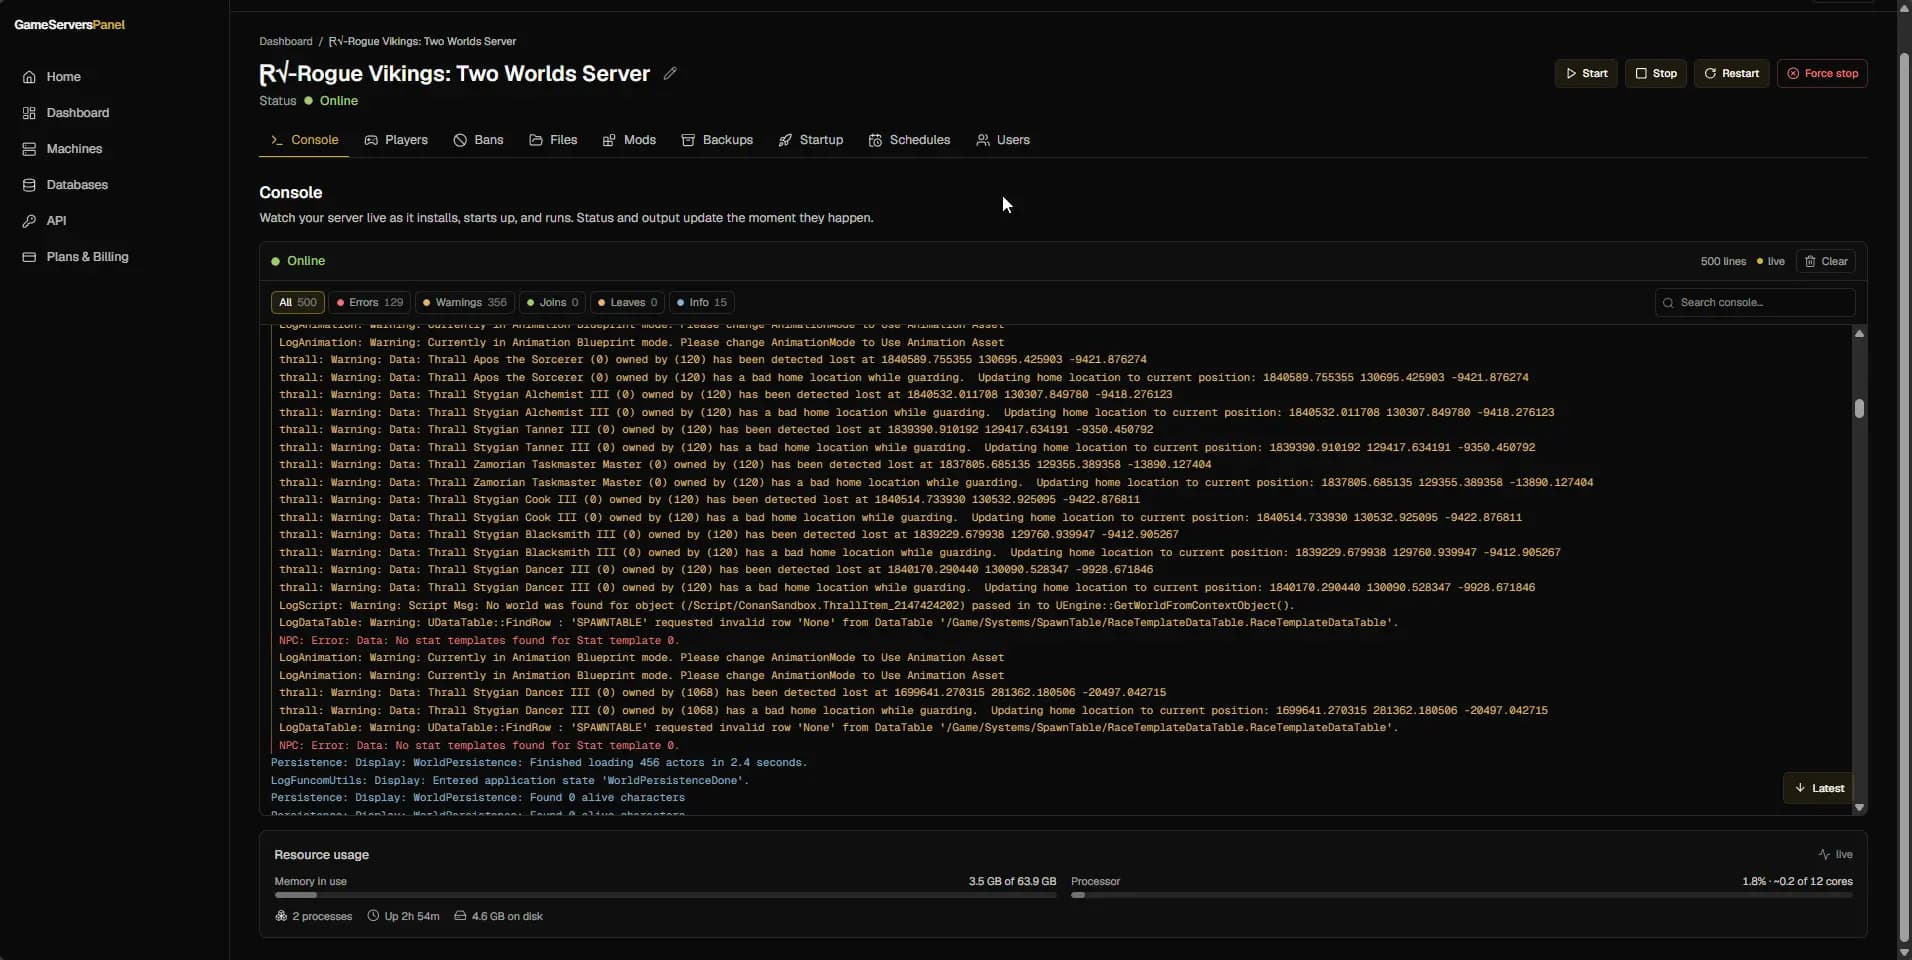Filter console by Info 15
The height and width of the screenshot is (960, 1912).
click(x=702, y=302)
